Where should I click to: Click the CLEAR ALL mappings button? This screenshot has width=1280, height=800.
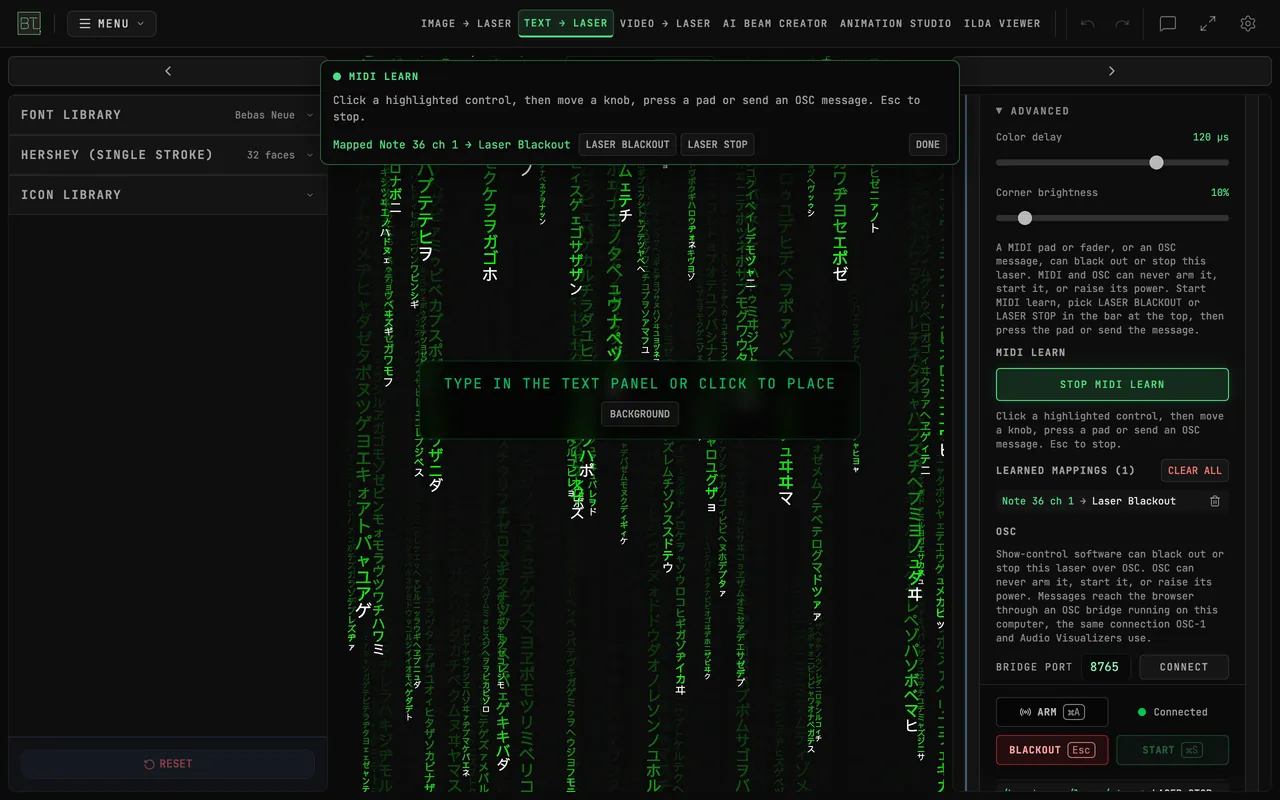pyautogui.click(x=1195, y=471)
